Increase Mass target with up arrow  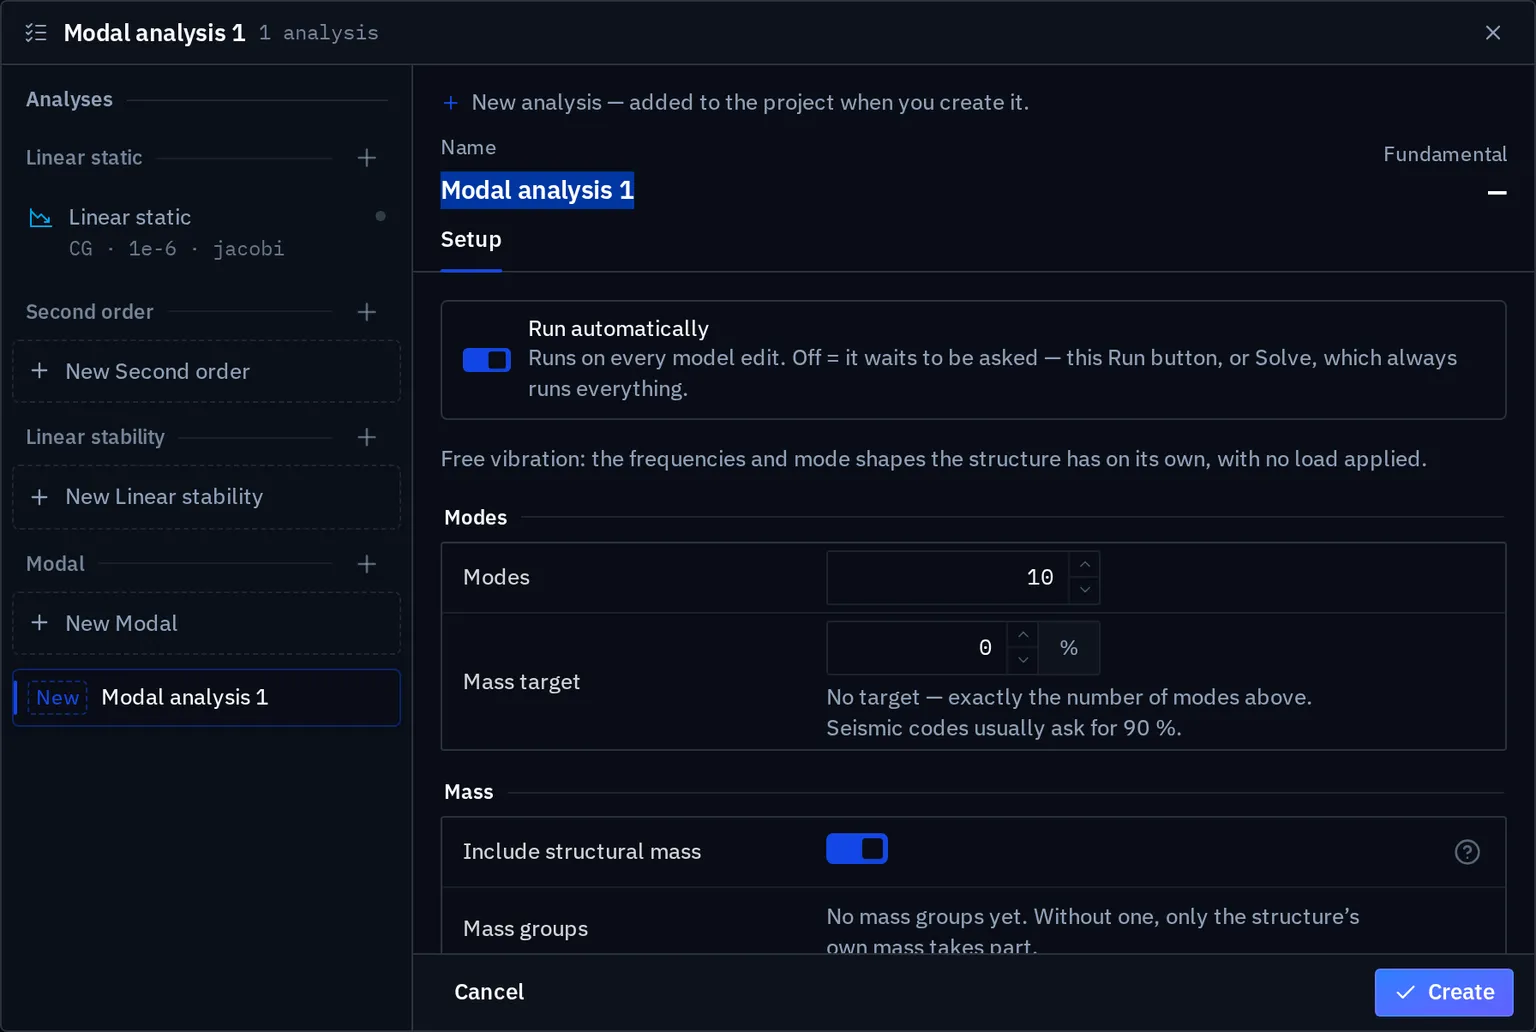pyautogui.click(x=1023, y=635)
